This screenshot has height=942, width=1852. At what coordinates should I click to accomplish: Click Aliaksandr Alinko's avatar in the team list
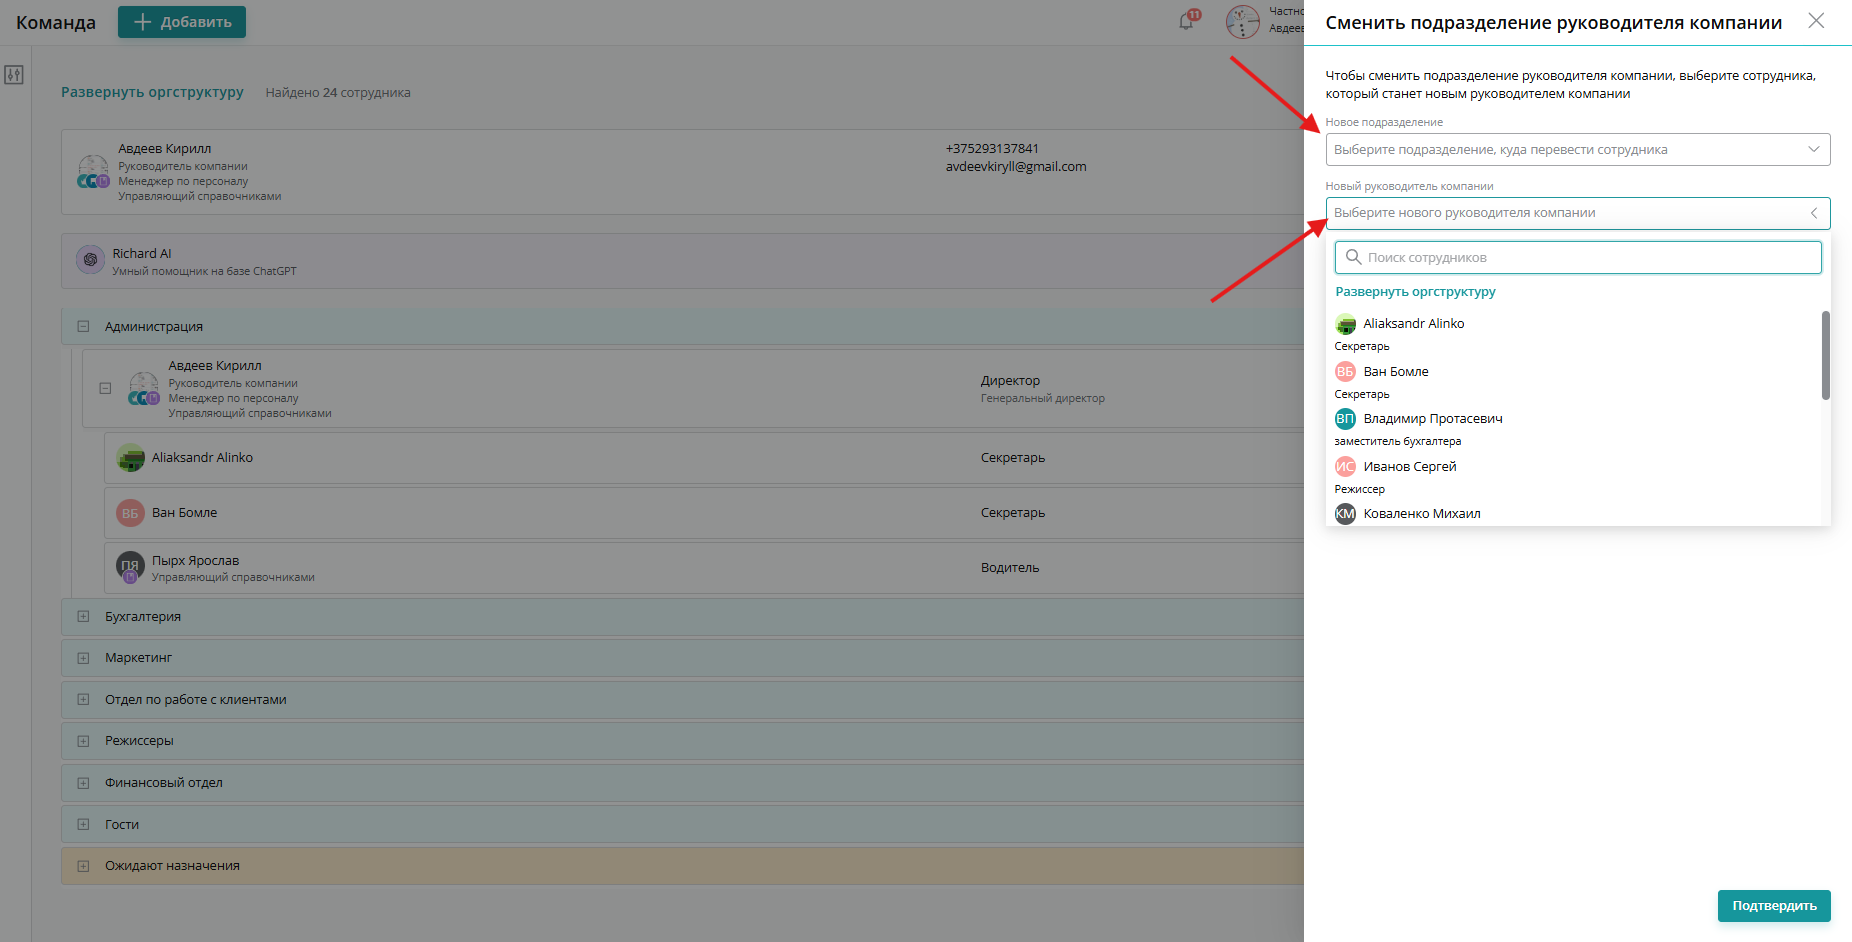click(130, 458)
